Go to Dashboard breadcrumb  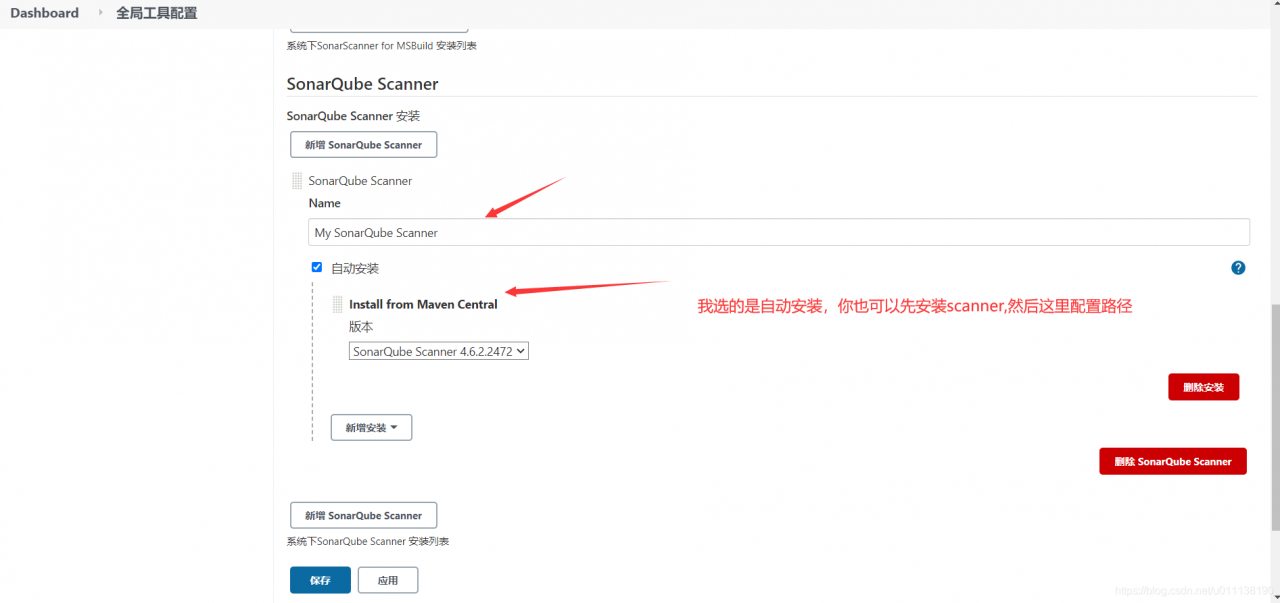coord(44,13)
